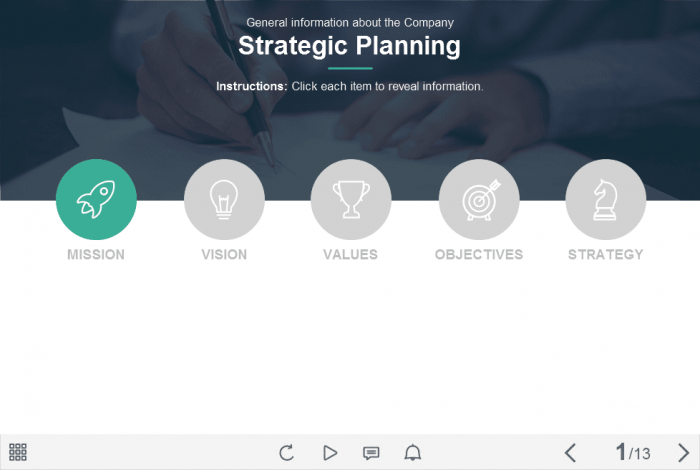700x470 pixels.
Task: Click the notification bell icon
Action: [x=412, y=452]
